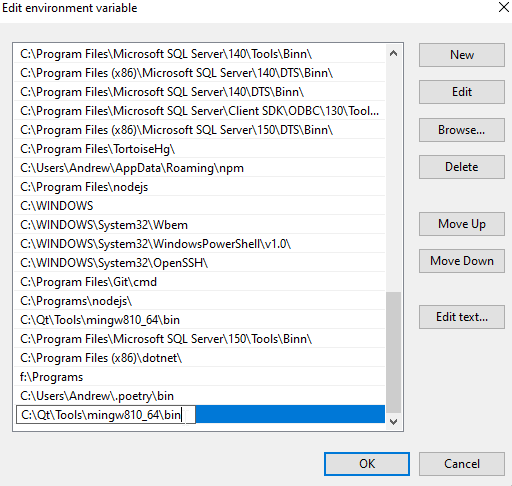Select the f:\Programs path entry
Viewport: 512px width, 486px height.
click(x=199, y=377)
